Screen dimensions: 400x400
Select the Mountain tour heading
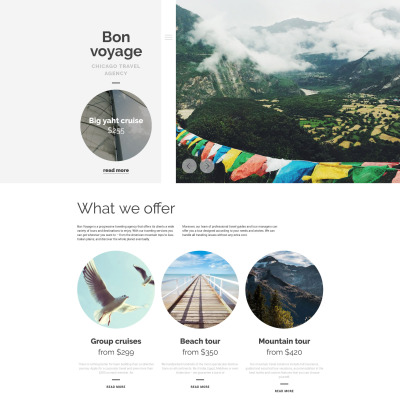tap(284, 341)
